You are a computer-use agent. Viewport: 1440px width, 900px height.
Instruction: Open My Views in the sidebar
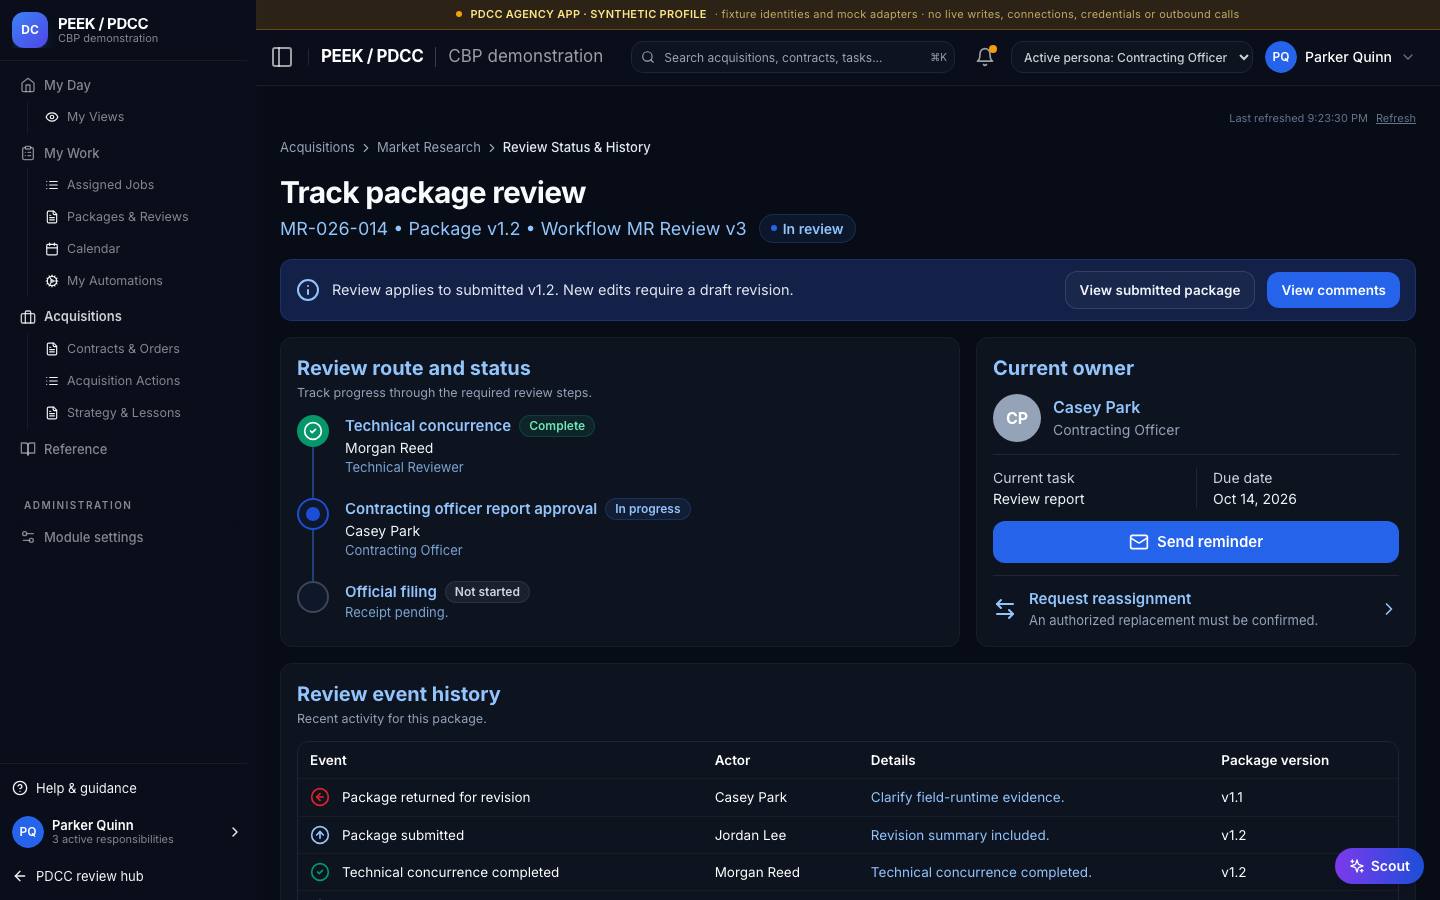[x=95, y=117]
